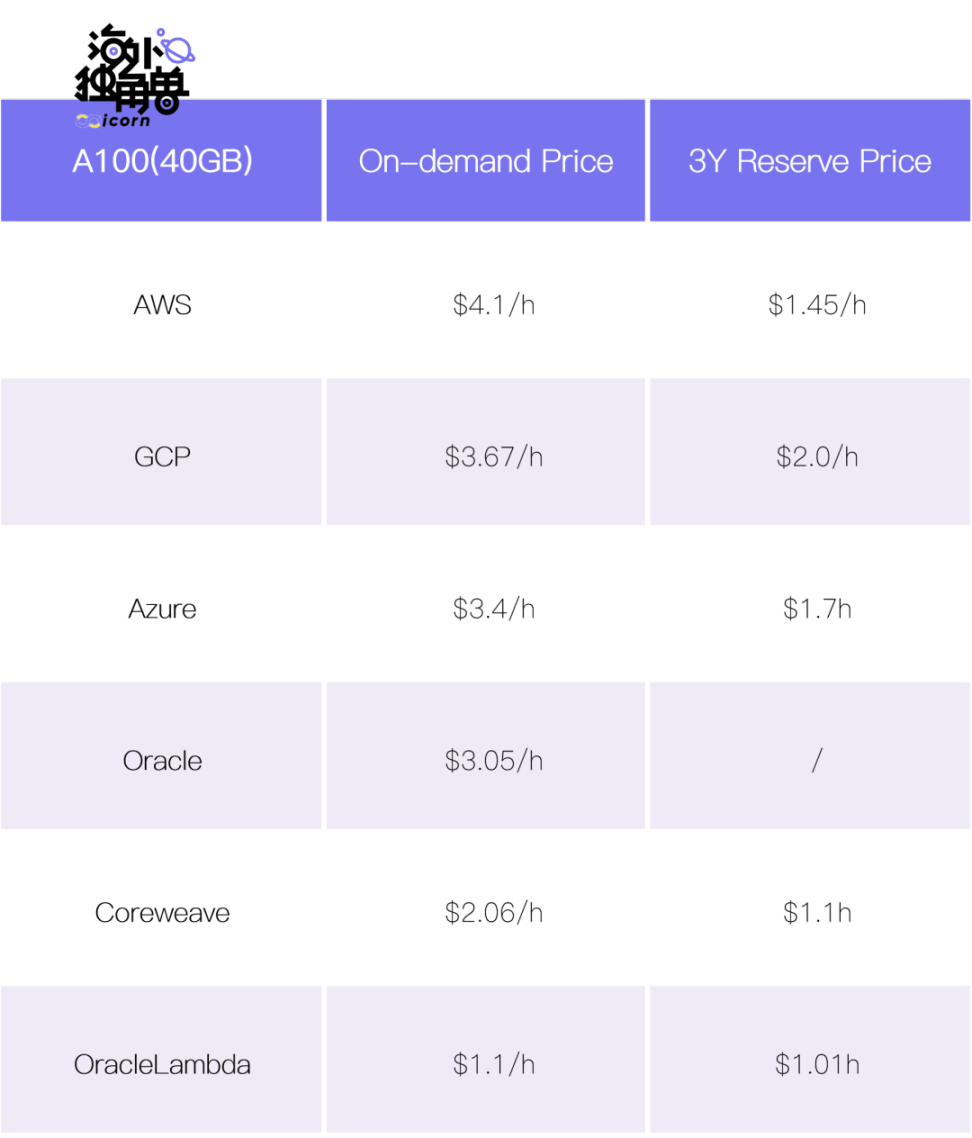Viewport: 972px width, 1138px height.
Task: Select the Coreweave row label
Action: point(162,913)
